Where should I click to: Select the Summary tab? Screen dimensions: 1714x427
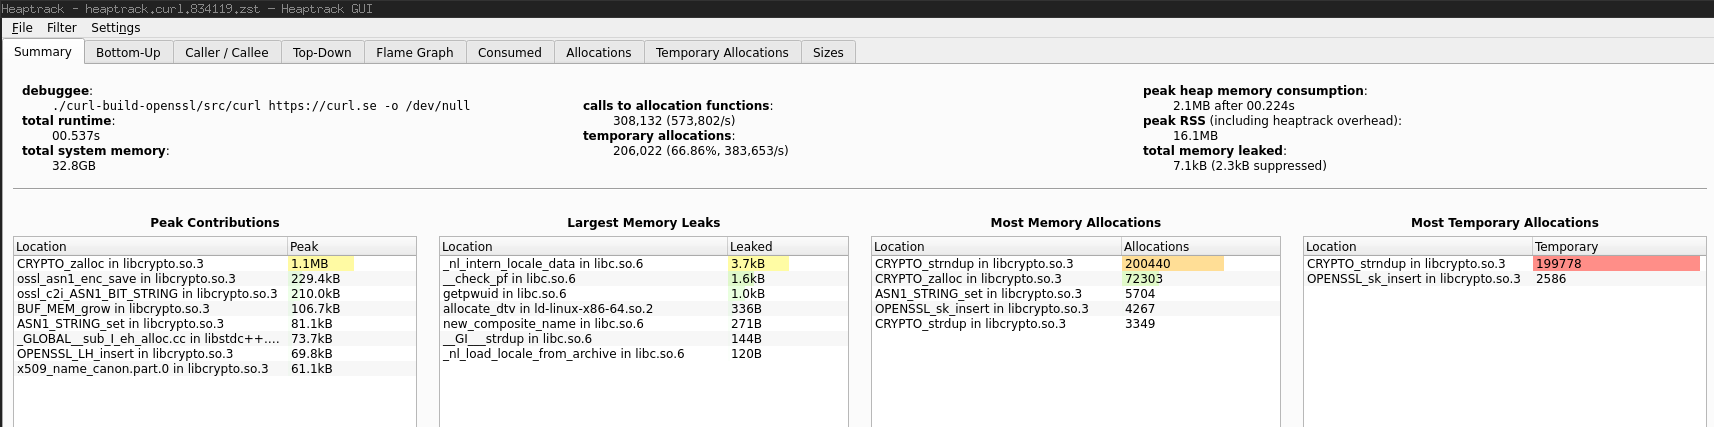(42, 52)
